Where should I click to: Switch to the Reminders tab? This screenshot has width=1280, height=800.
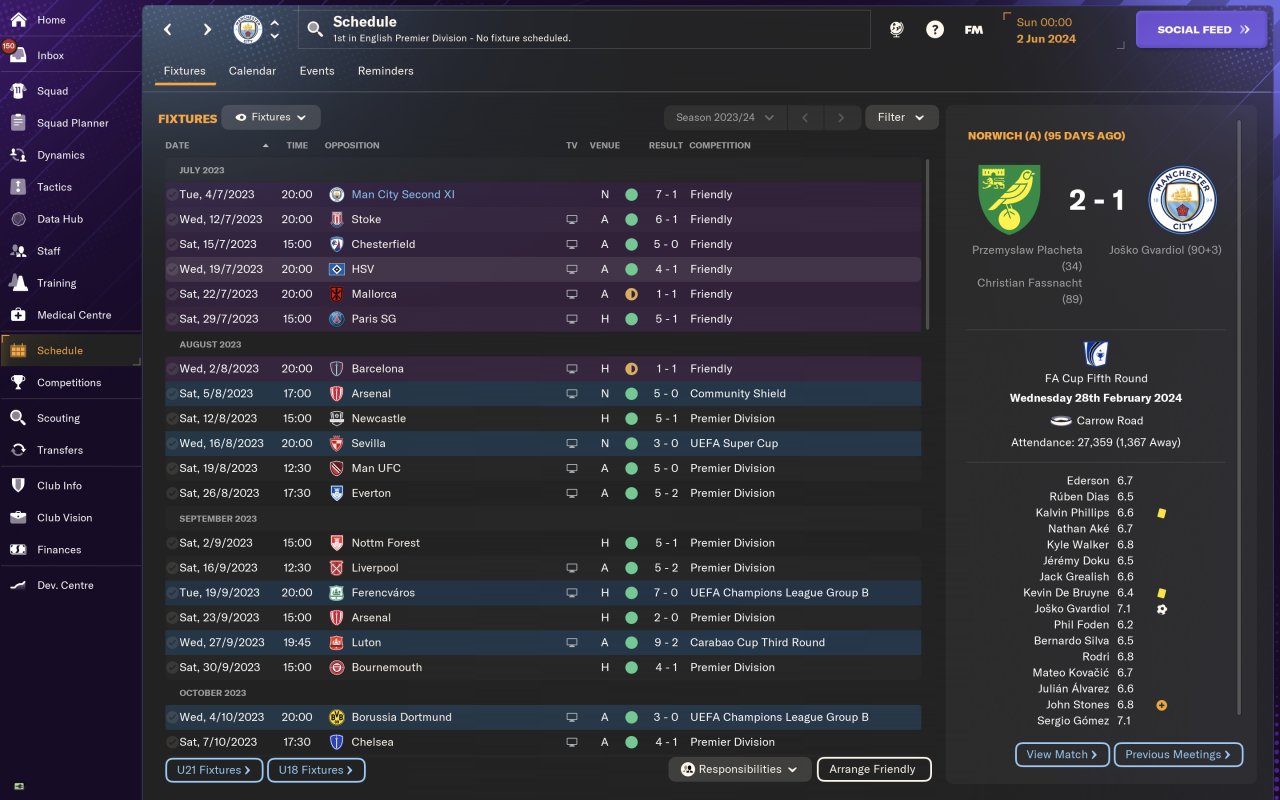385,71
